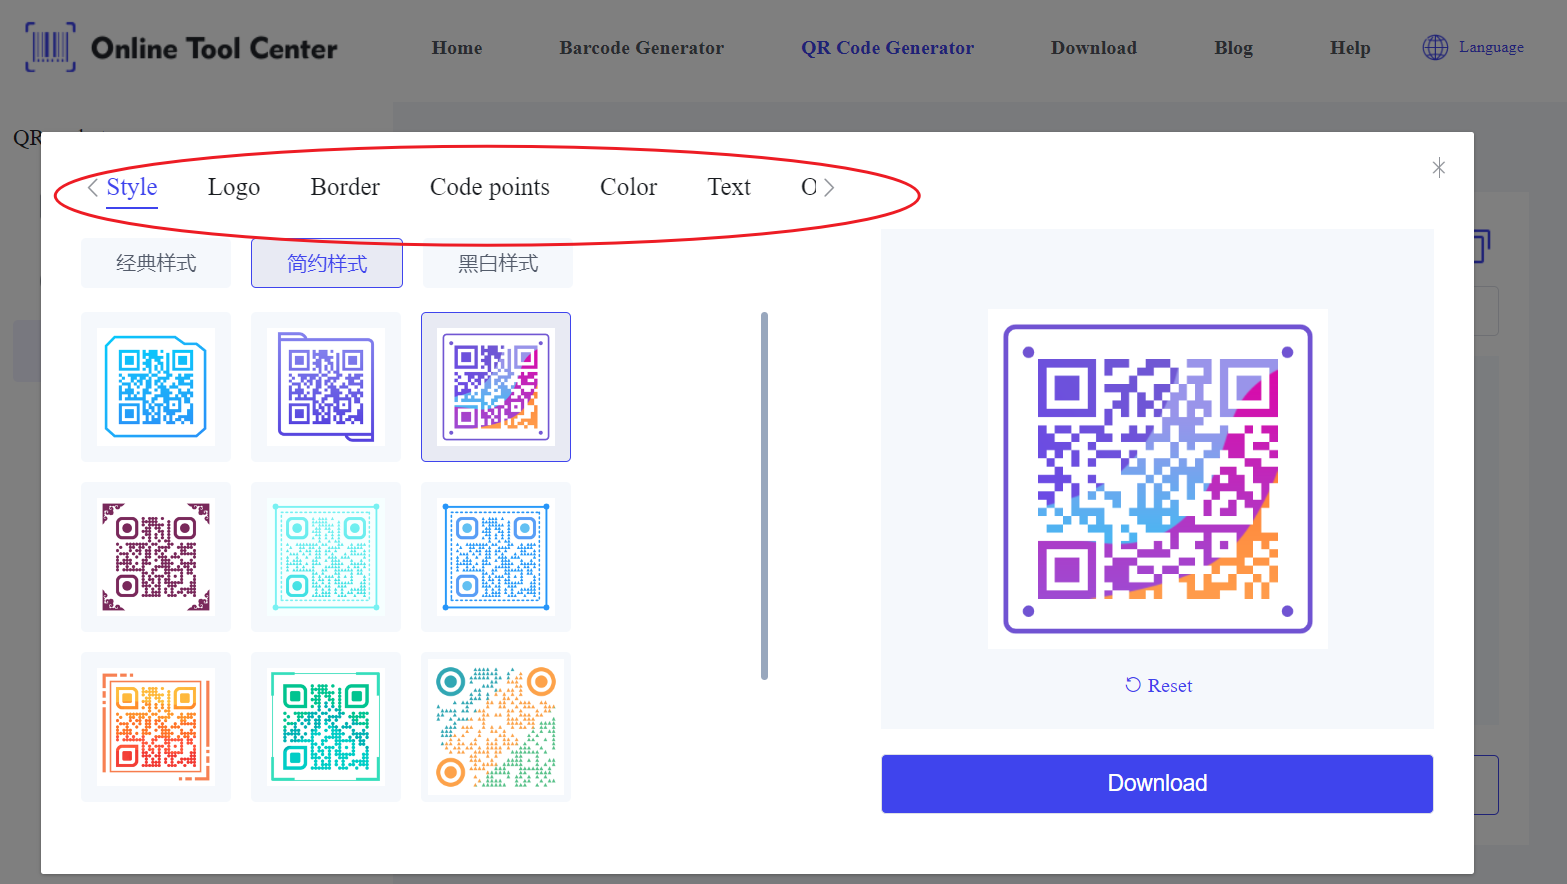Image resolution: width=1567 pixels, height=884 pixels.
Task: Click the Online Tool Center title text
Action: pos(214,48)
